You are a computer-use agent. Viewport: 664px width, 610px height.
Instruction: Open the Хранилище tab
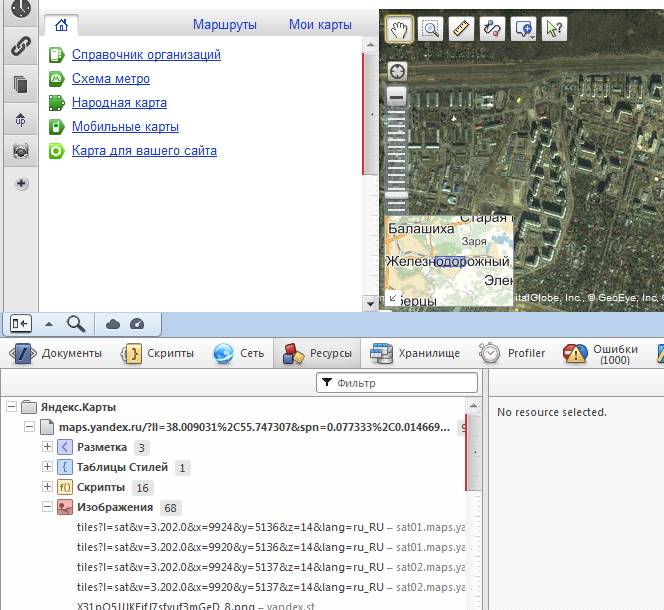pos(415,353)
